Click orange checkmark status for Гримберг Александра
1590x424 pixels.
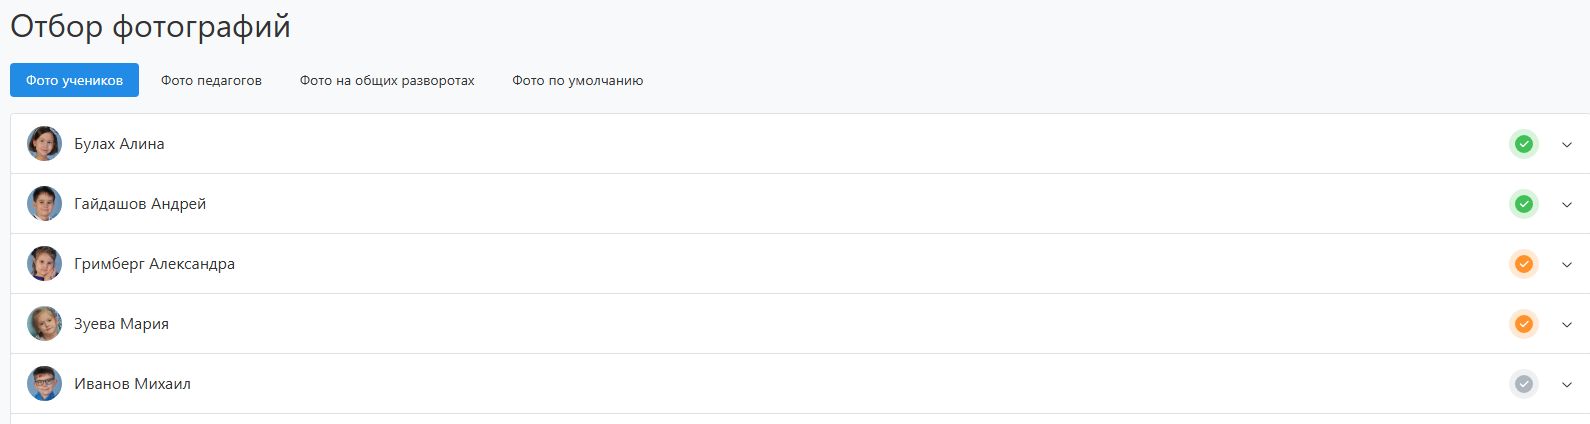[1523, 264]
